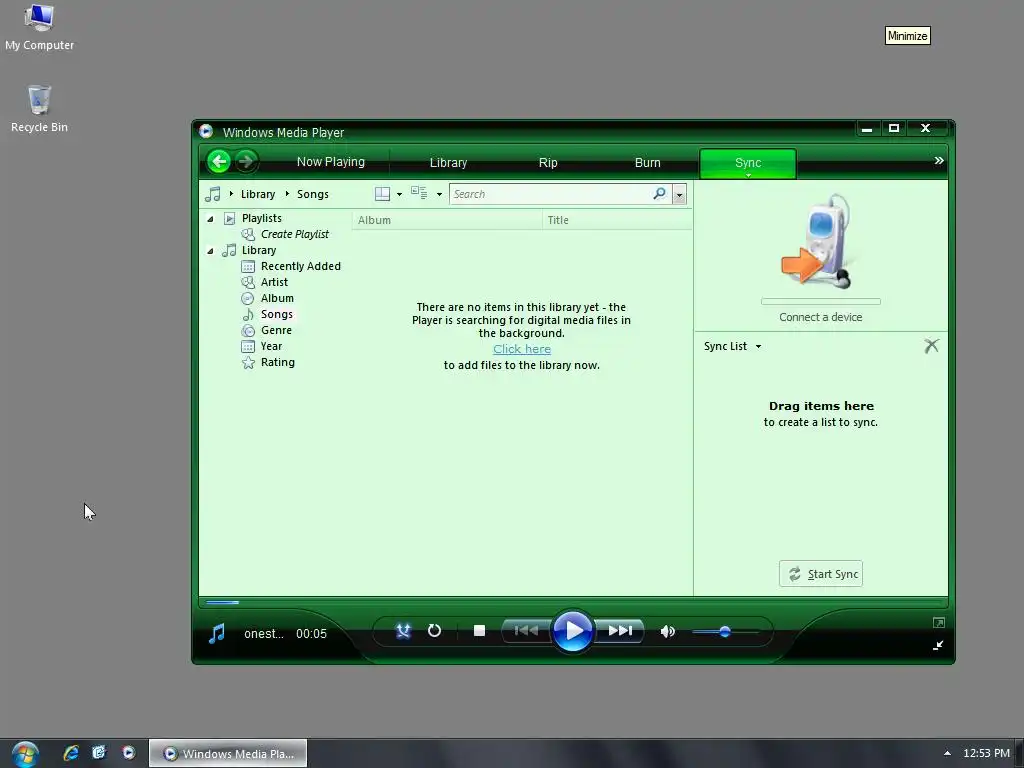Go back with the green arrow
Viewport: 1024px width, 768px height.
coord(219,161)
